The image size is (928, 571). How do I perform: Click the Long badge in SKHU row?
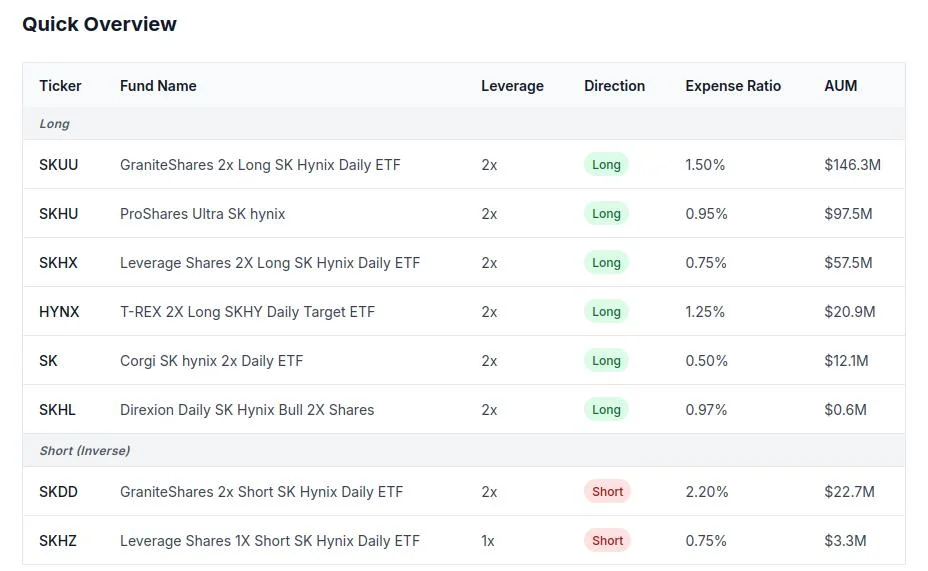606,214
